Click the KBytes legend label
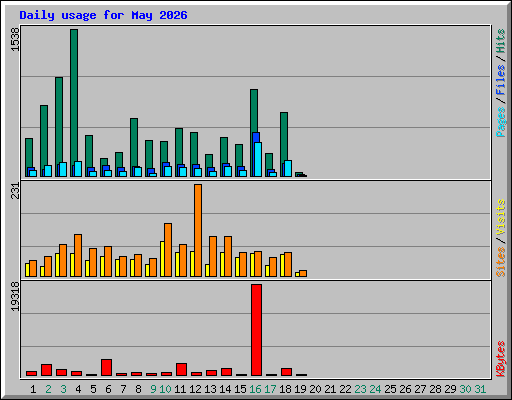512x400 pixels. pos(500,359)
